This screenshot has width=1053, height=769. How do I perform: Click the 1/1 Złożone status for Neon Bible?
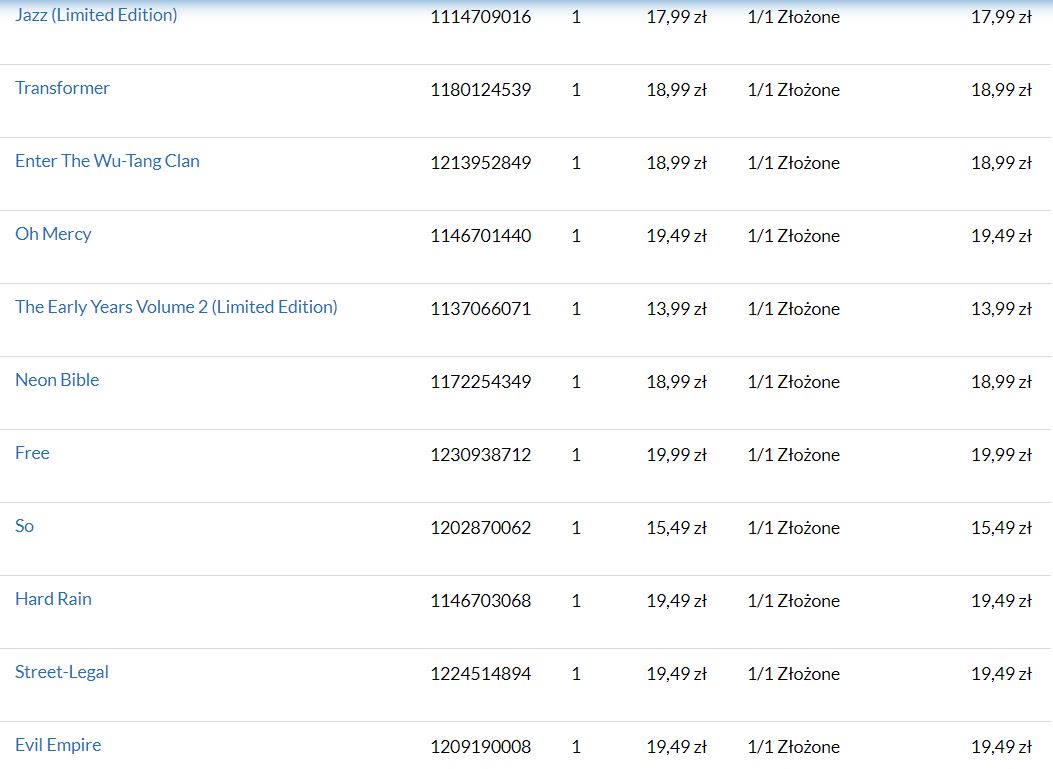(794, 381)
